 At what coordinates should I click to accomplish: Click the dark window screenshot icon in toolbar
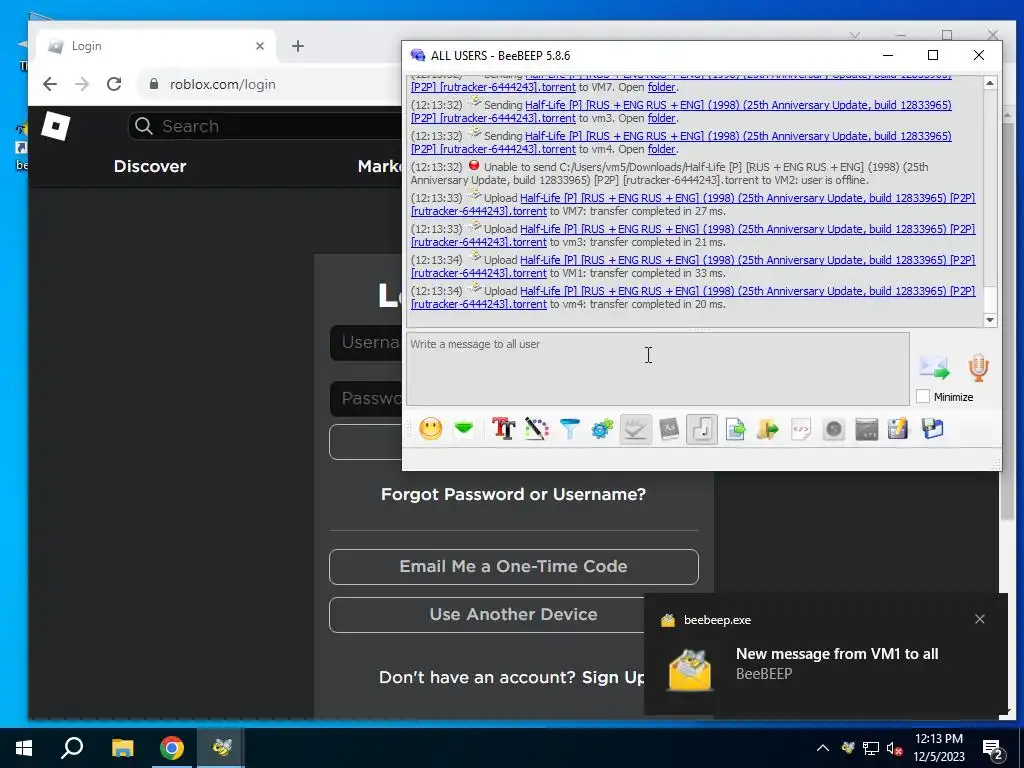tap(867, 429)
